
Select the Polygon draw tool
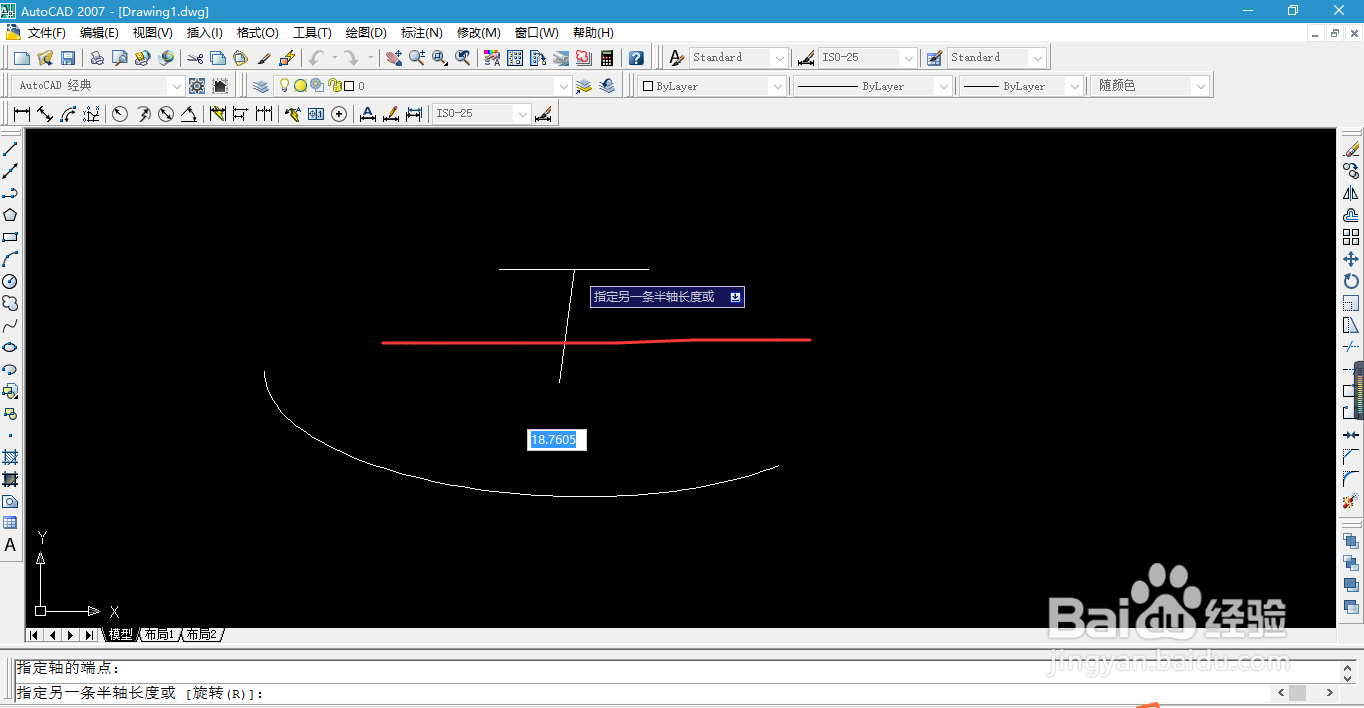pyautogui.click(x=10, y=214)
